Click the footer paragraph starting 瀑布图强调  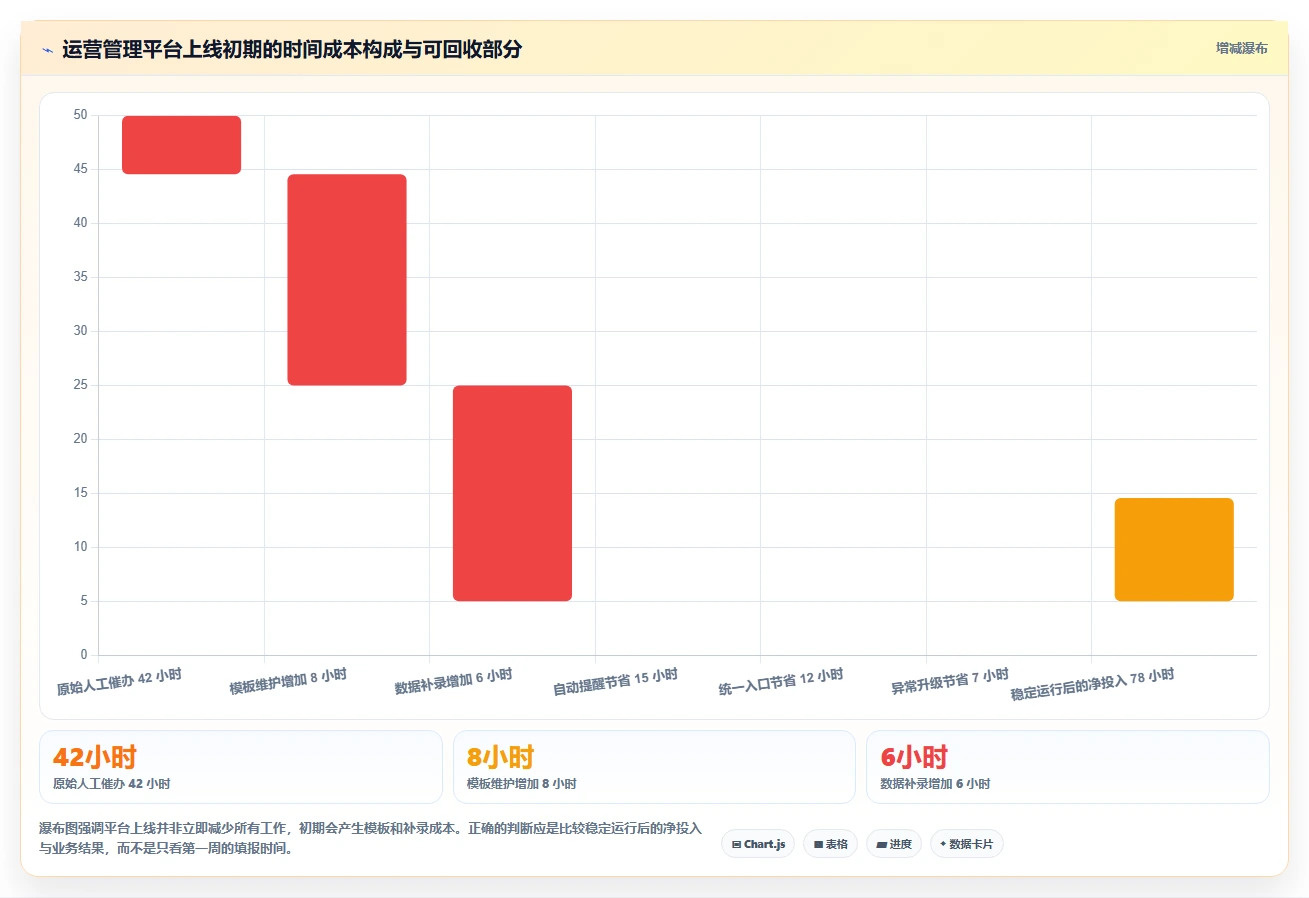(x=370, y=839)
